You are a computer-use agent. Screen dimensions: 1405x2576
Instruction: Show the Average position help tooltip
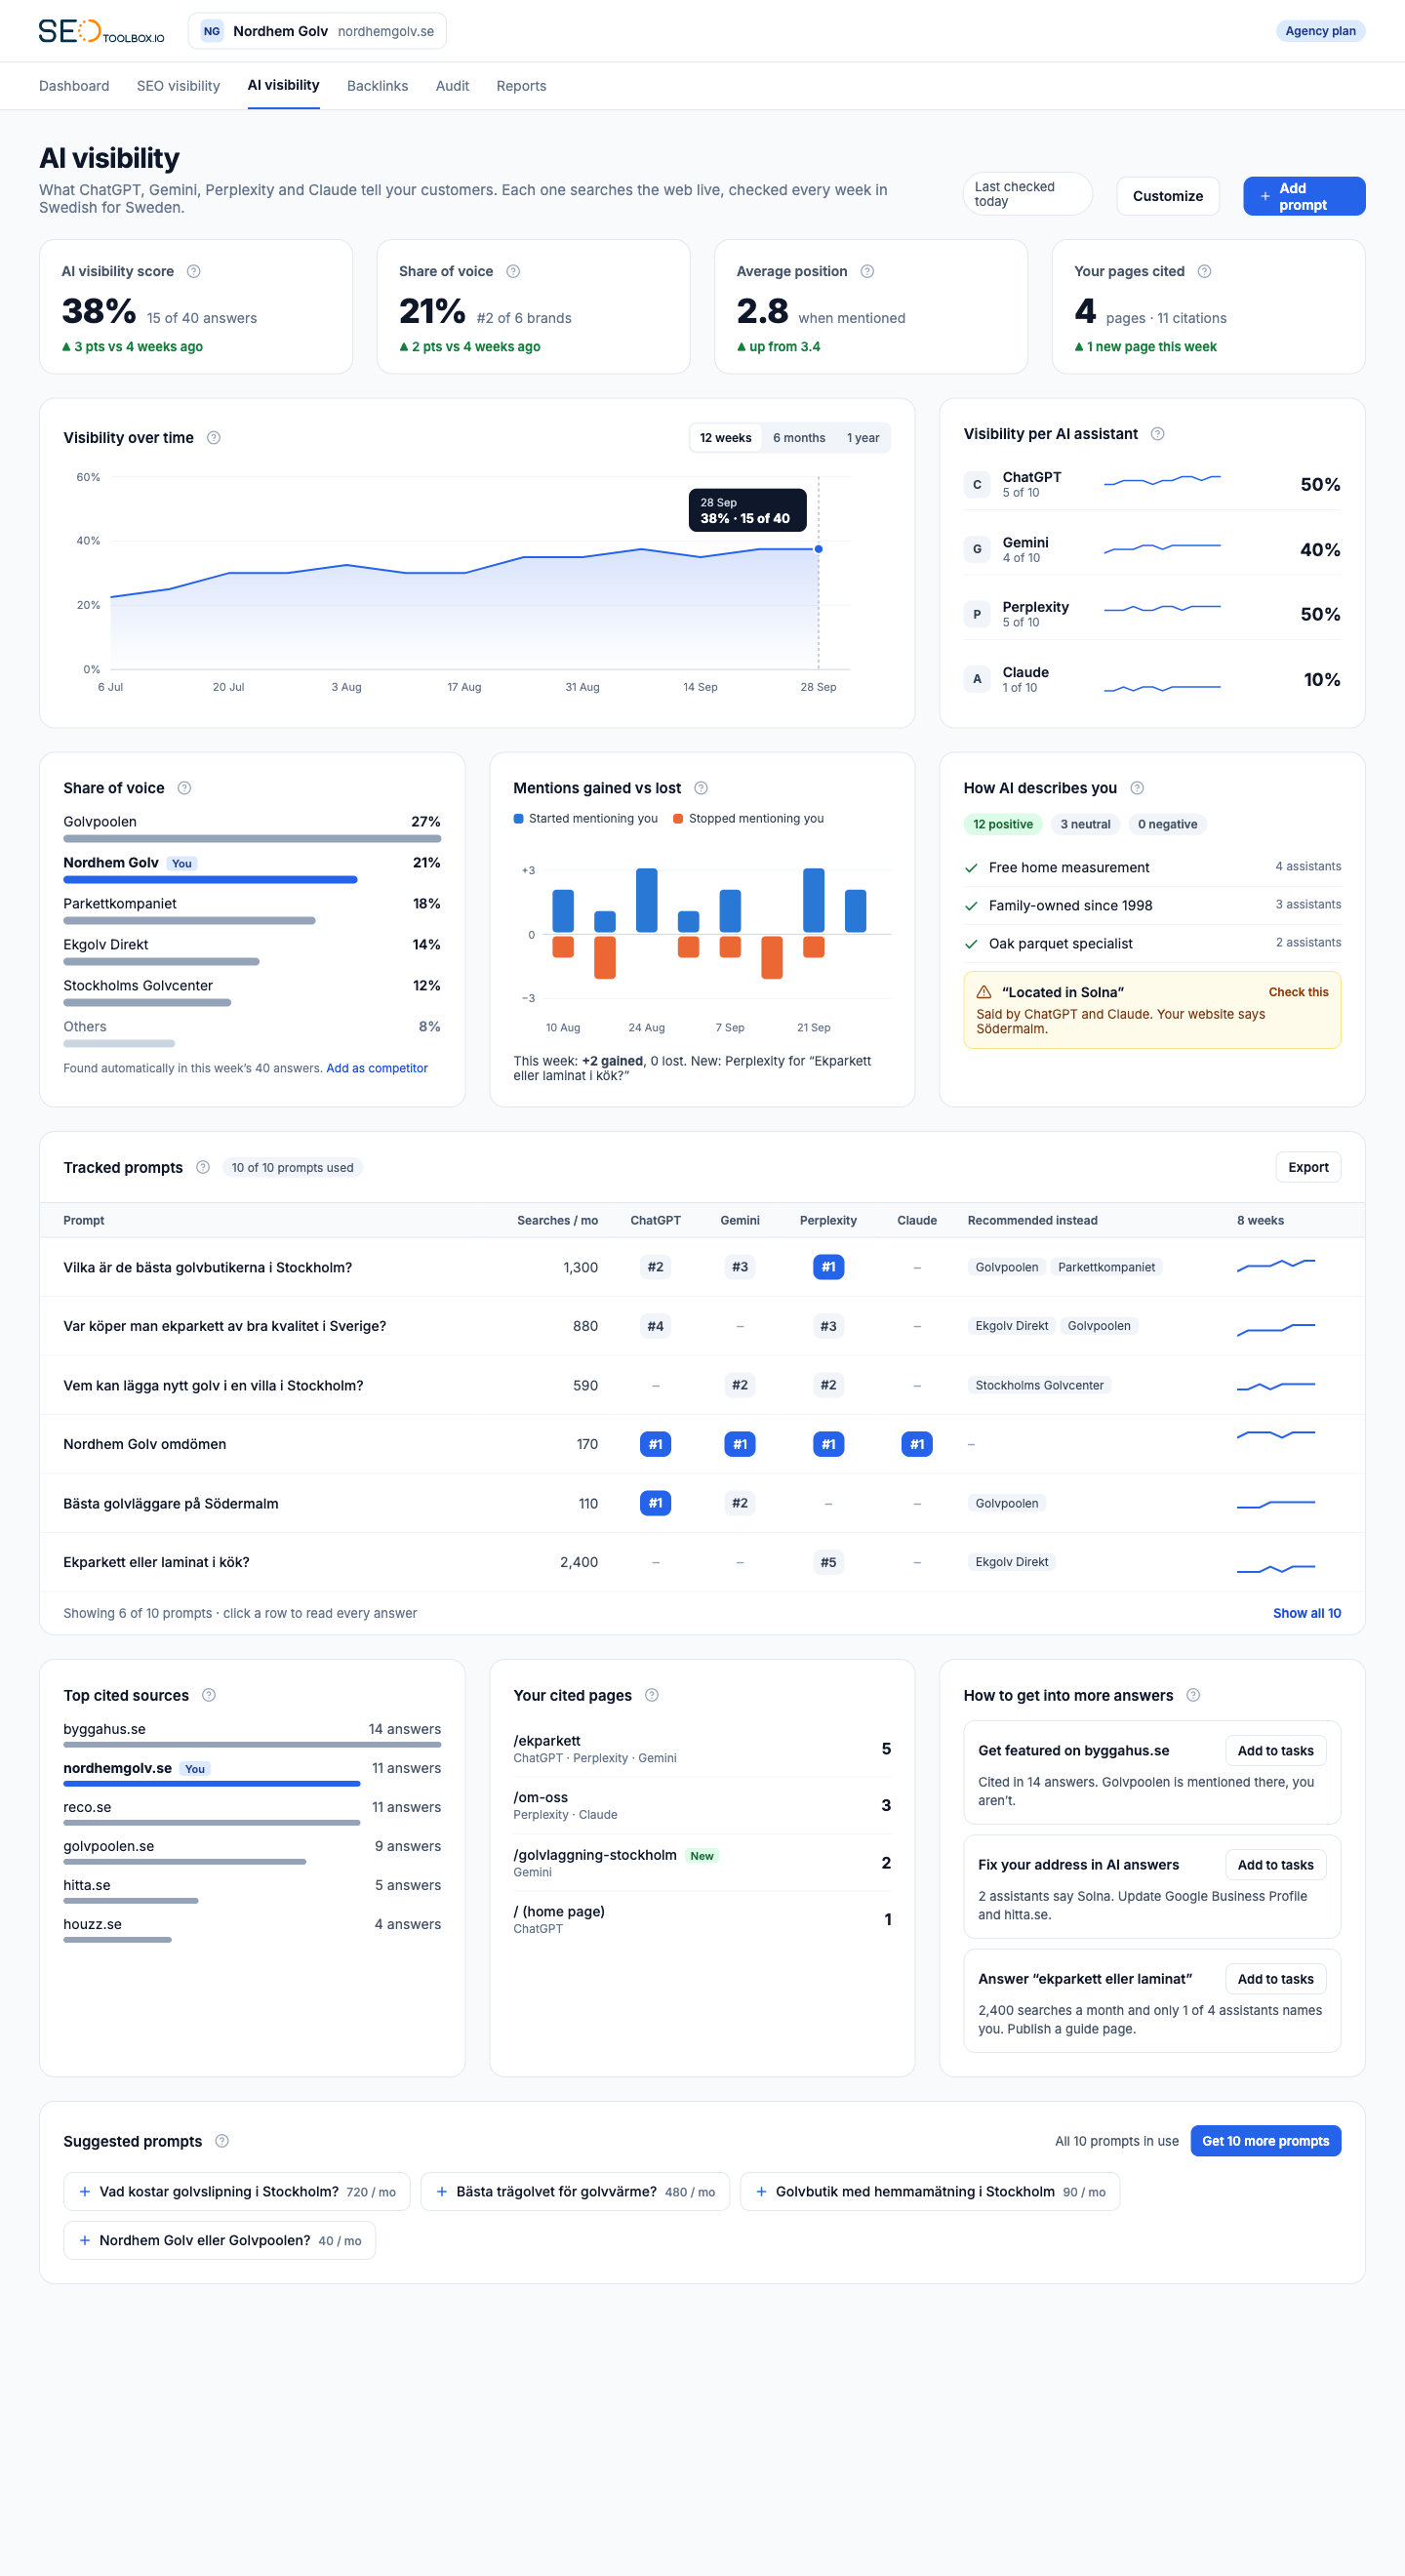coord(867,271)
